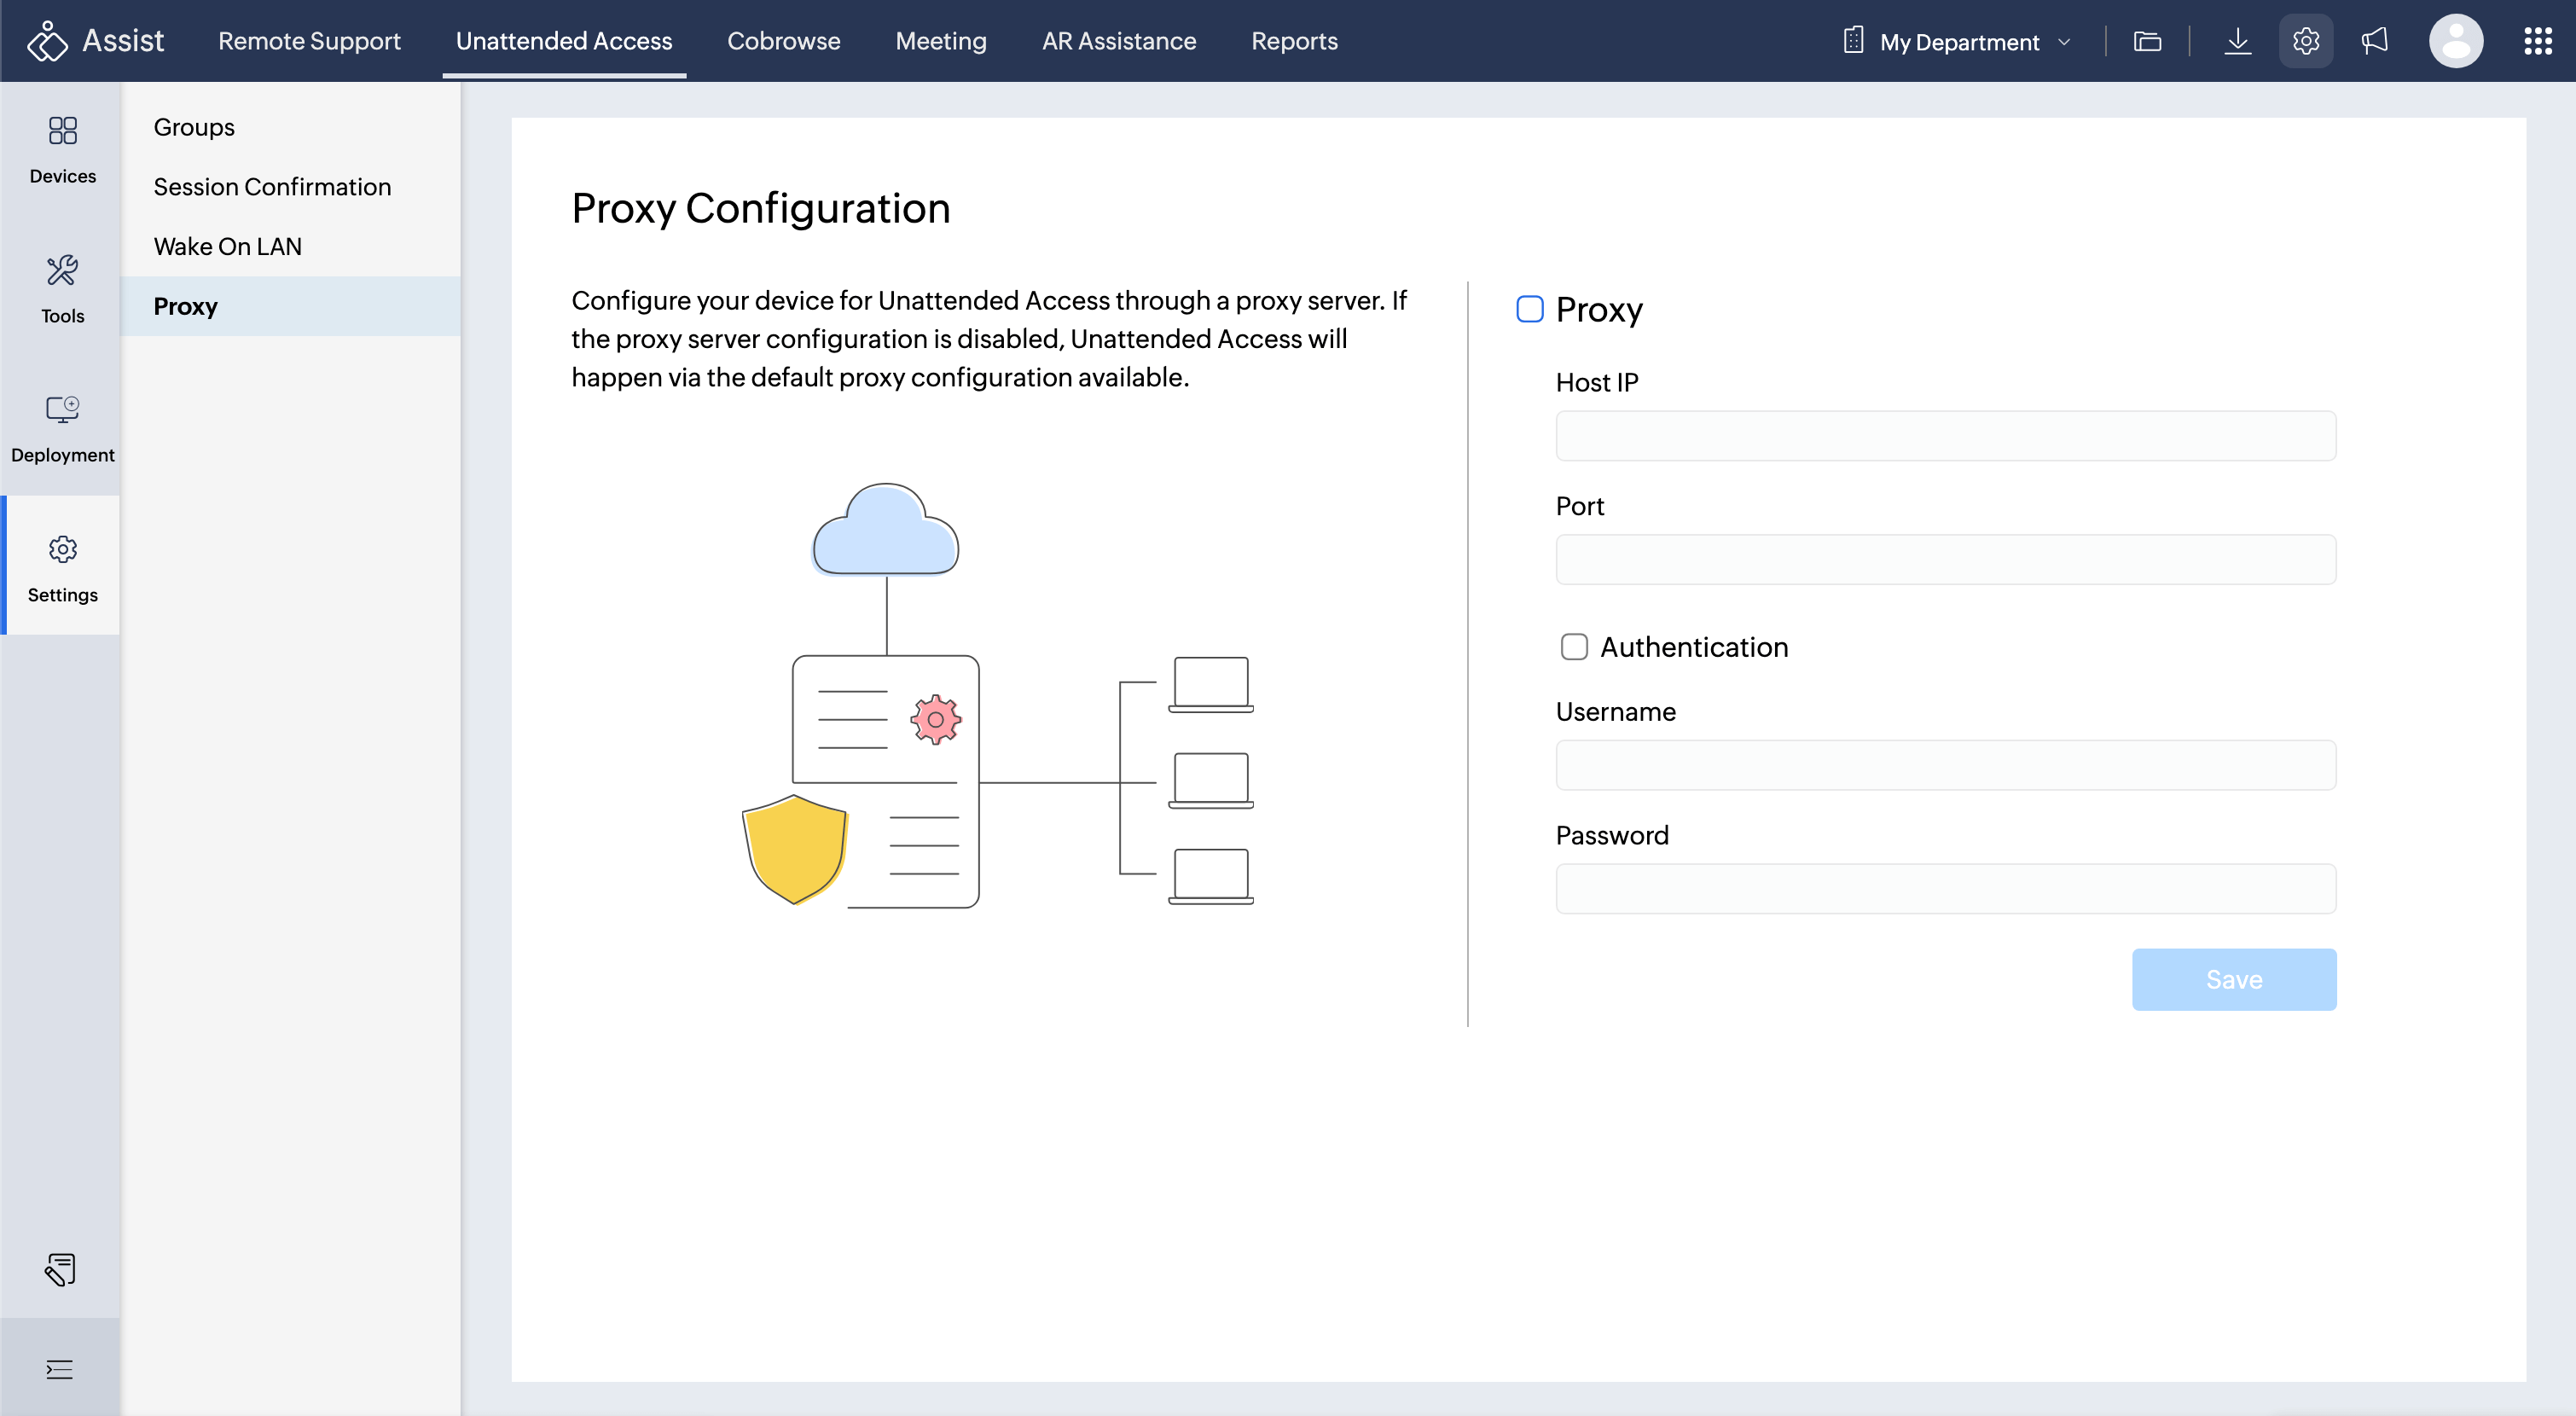Image resolution: width=2576 pixels, height=1416 pixels.
Task: Switch to the Remote Support tab
Action: click(309, 41)
